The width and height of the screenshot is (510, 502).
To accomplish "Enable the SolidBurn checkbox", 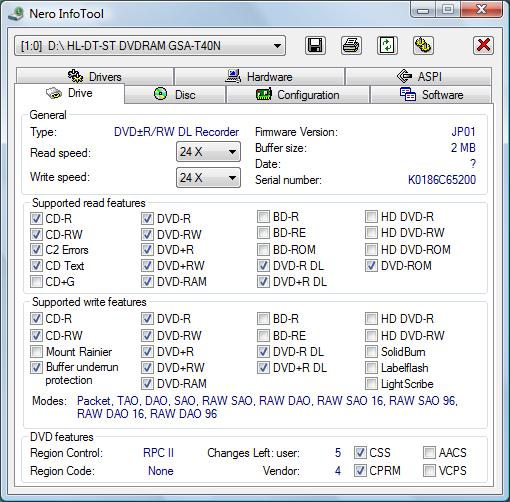I will point(371,351).
